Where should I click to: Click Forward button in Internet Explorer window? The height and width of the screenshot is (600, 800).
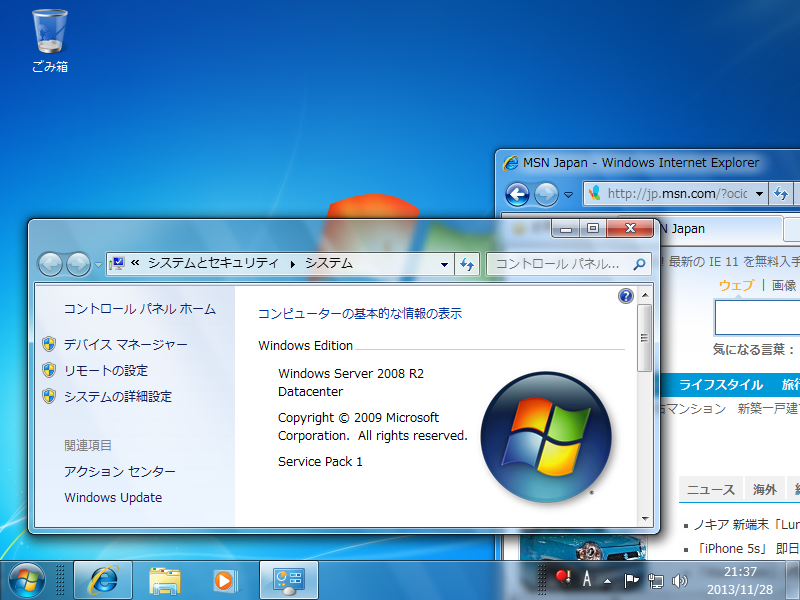click(x=546, y=194)
